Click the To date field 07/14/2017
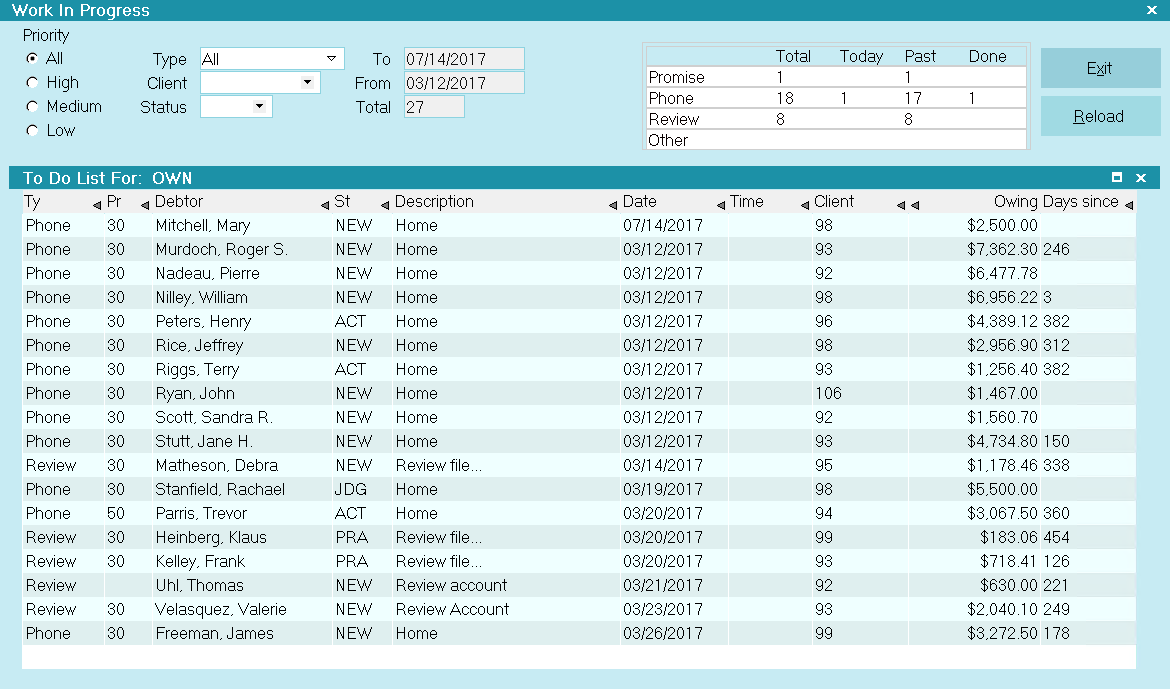The height and width of the screenshot is (689, 1170). coord(464,59)
